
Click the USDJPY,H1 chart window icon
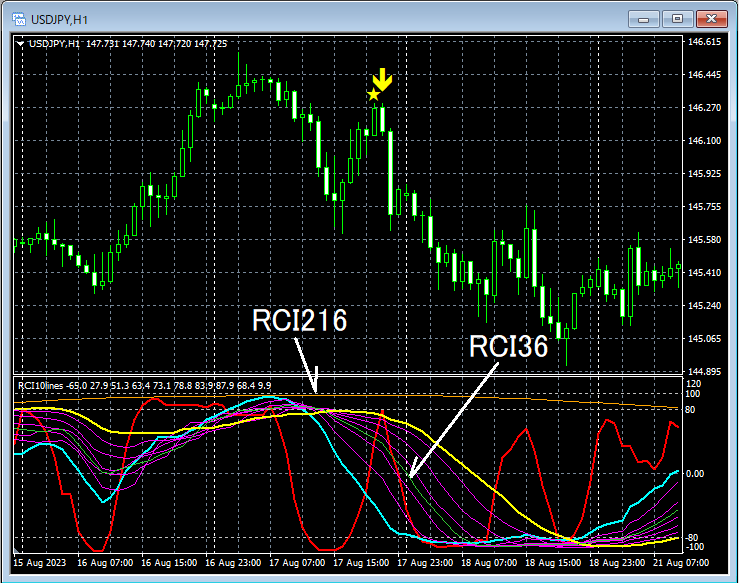point(19,19)
